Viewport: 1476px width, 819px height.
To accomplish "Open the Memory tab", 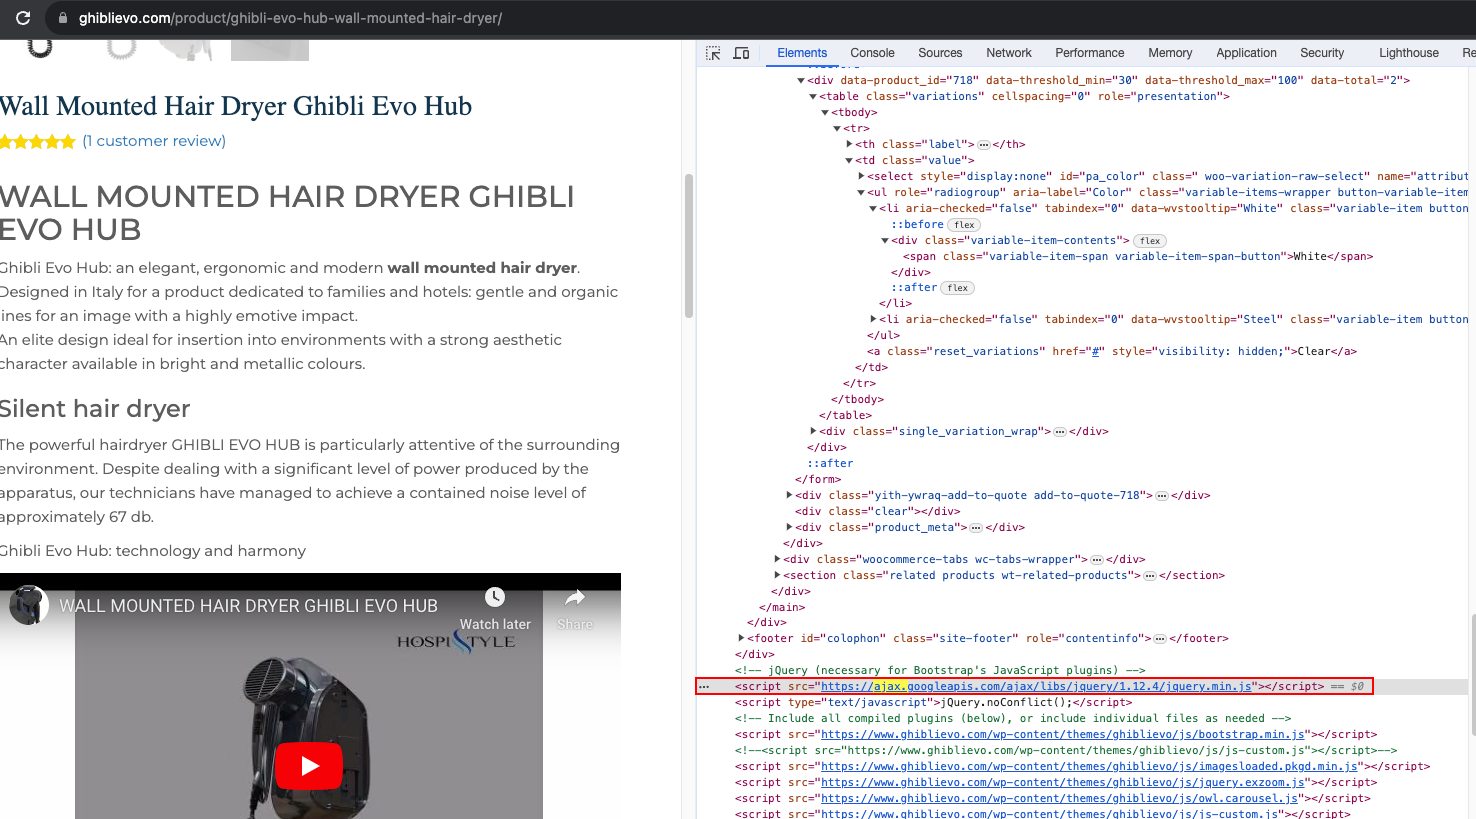I will pos(1170,53).
